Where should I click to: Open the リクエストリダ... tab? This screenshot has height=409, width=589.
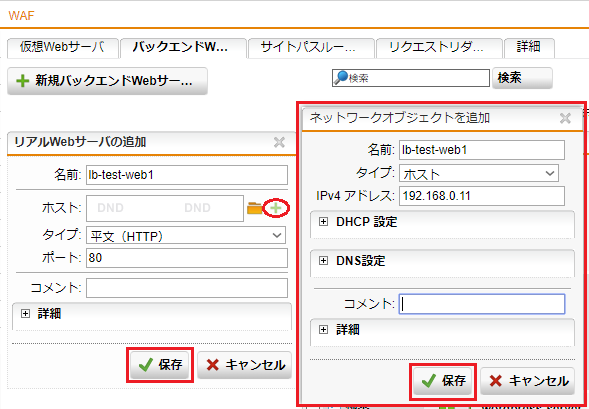pos(439,48)
